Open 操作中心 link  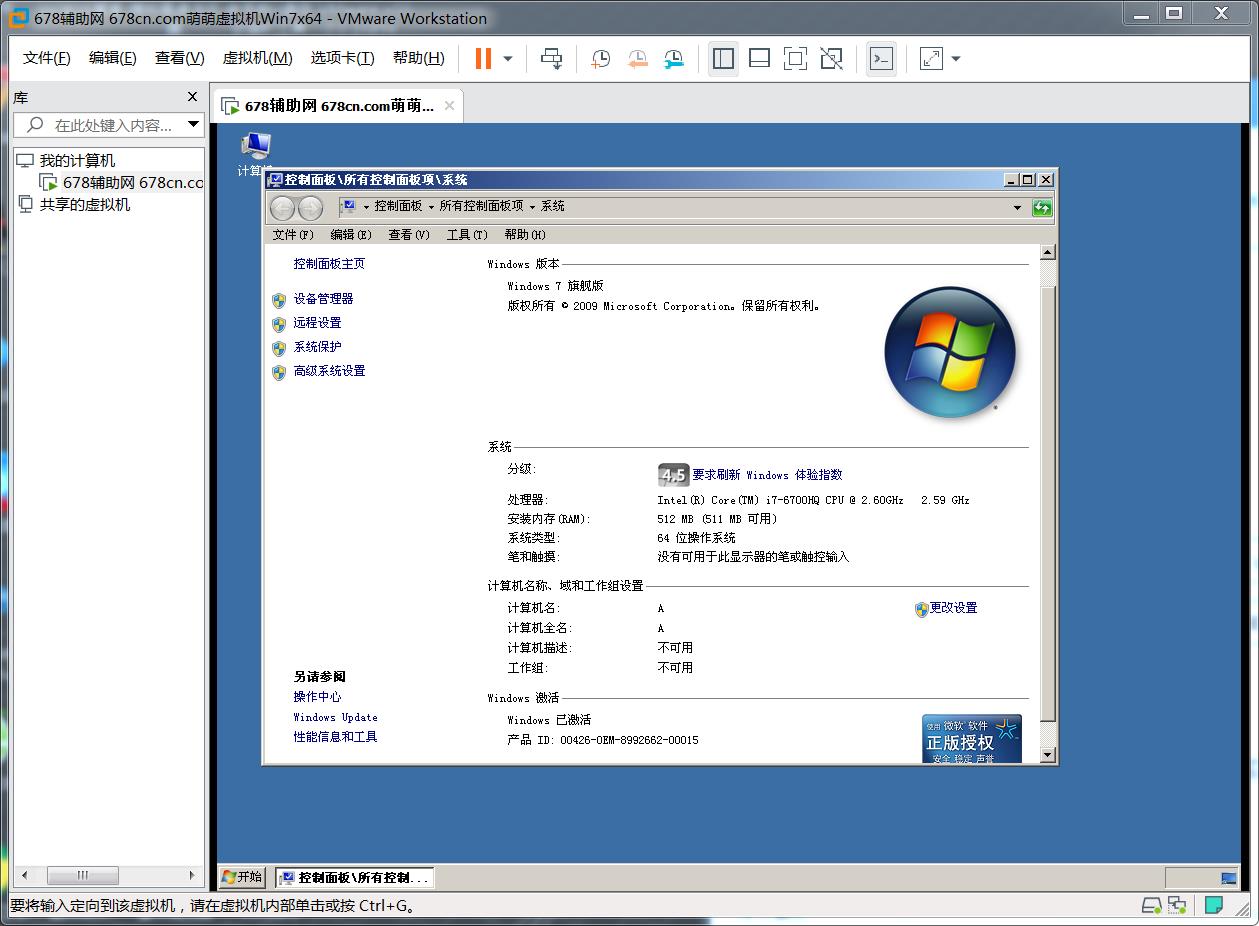[317, 697]
